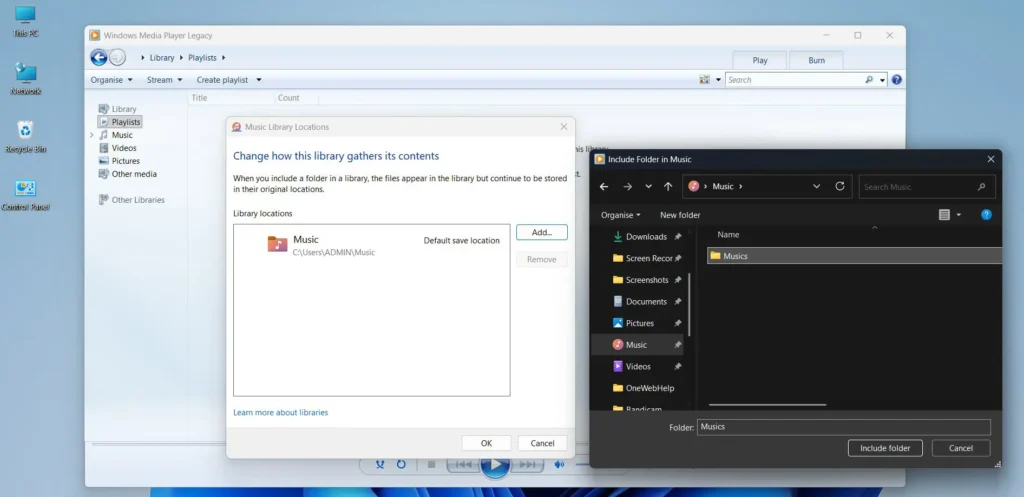The height and width of the screenshot is (497, 1024).
Task: Change view layout icon in folder dialog
Action: tap(944, 215)
